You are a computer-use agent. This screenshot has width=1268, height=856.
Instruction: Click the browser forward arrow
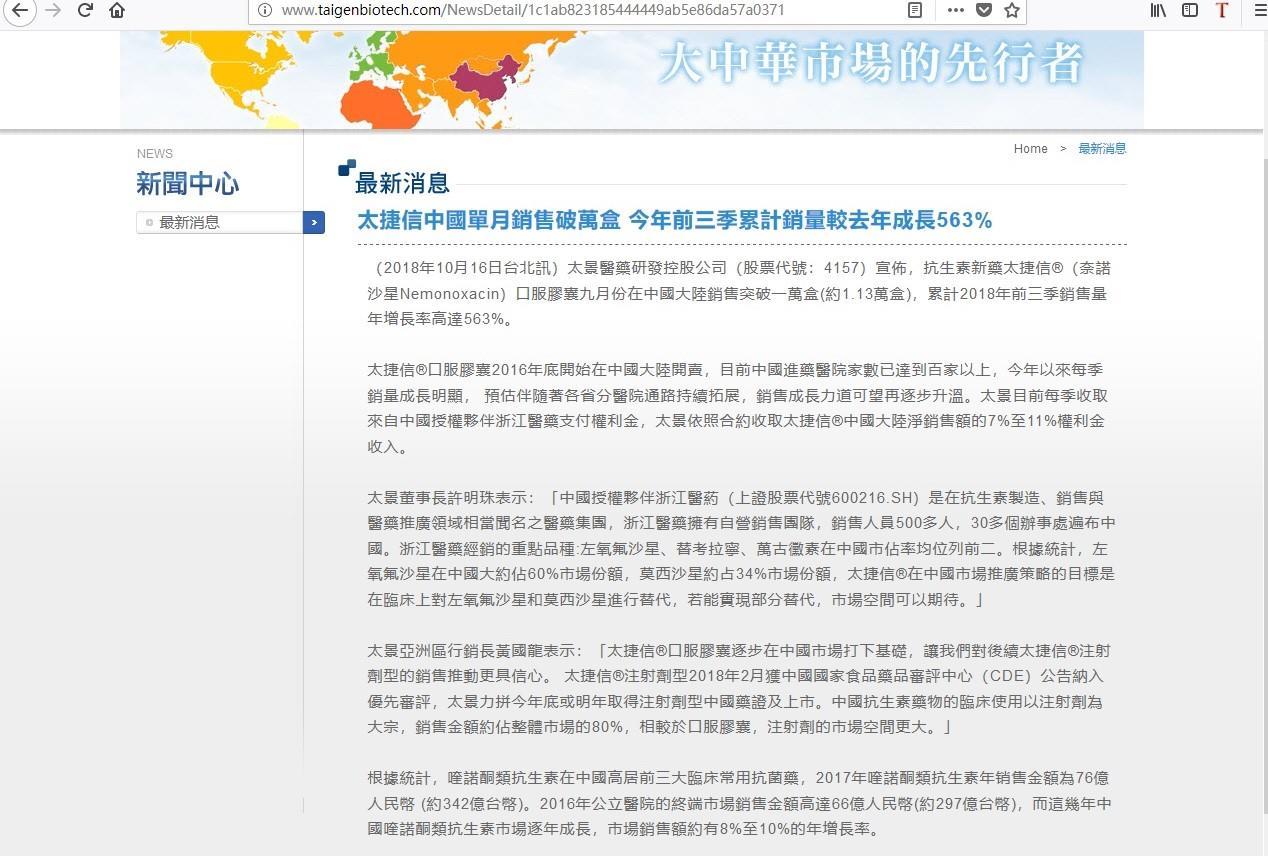click(x=53, y=10)
